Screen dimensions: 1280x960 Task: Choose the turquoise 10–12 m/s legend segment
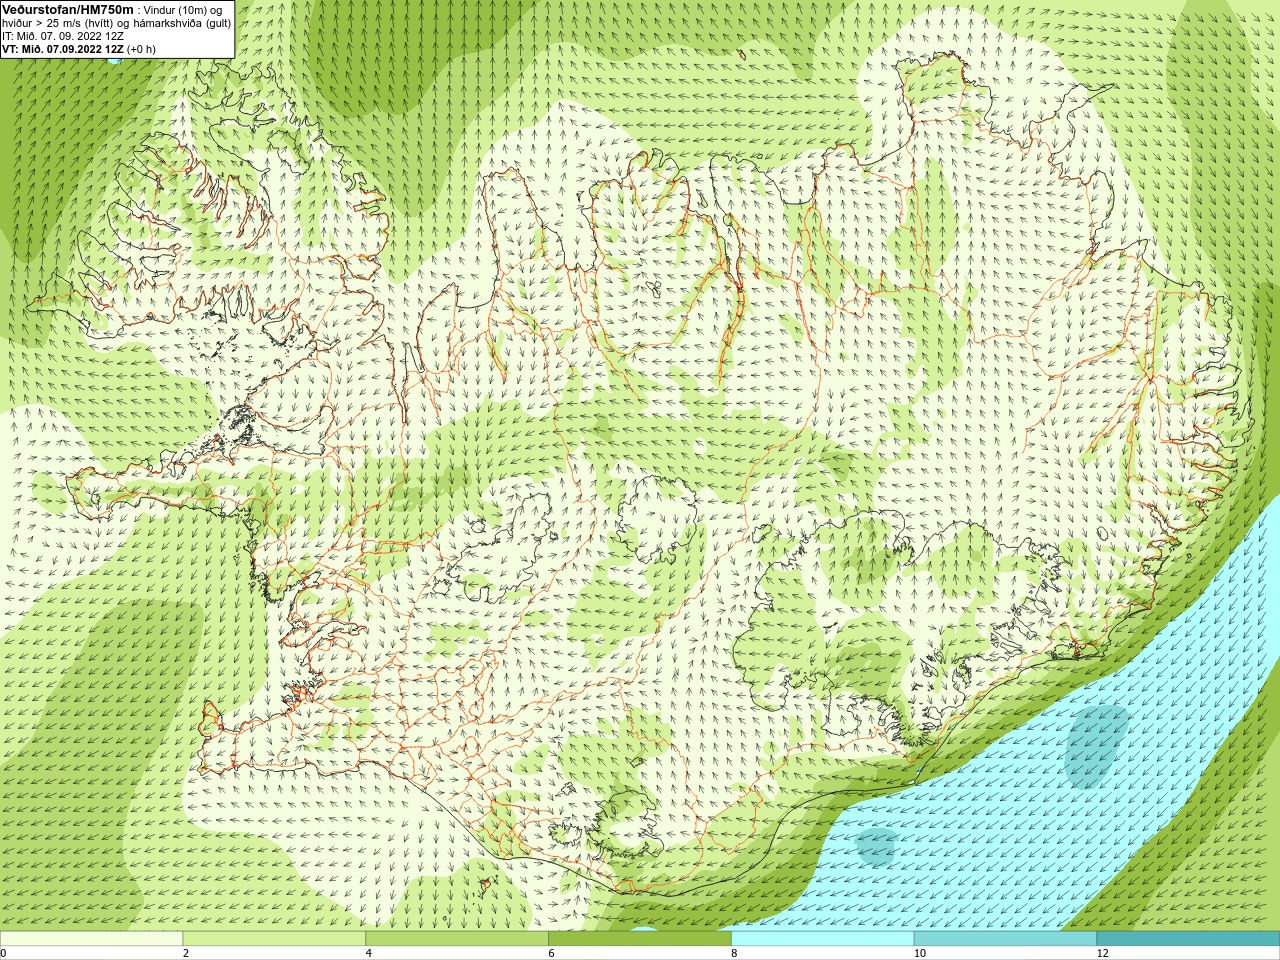tap(1005, 939)
